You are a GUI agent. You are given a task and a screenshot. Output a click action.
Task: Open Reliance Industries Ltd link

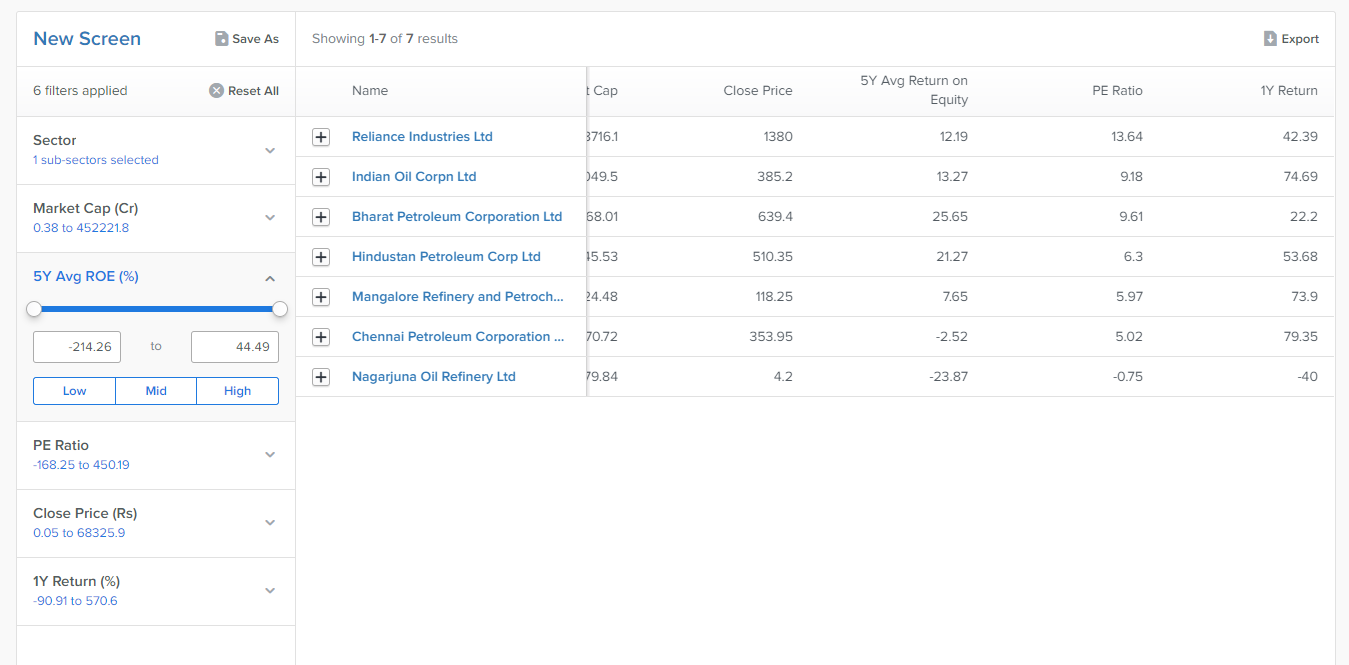point(422,137)
